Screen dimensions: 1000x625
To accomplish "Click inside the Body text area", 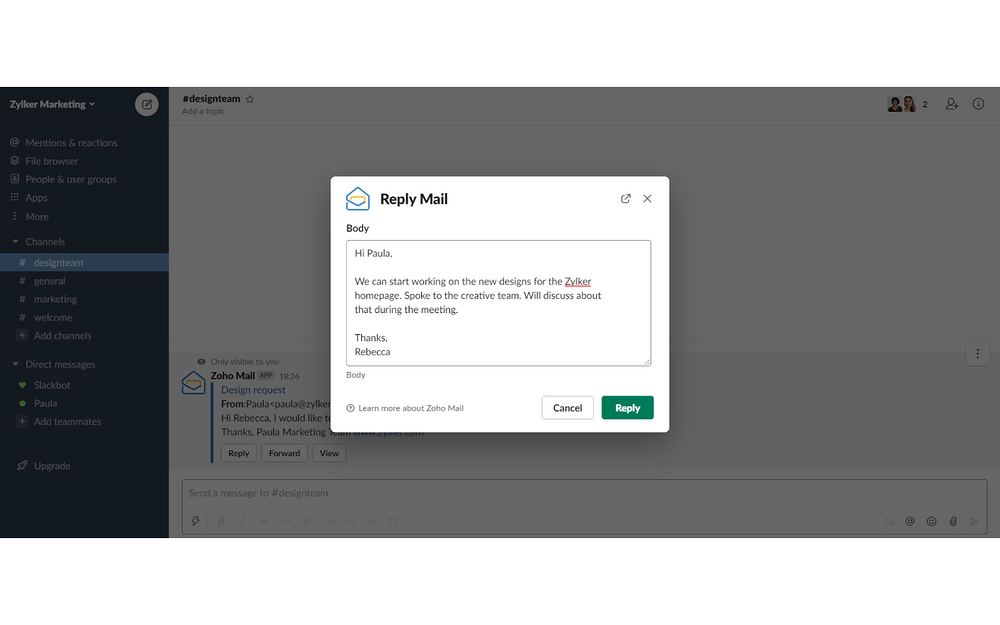I will (x=499, y=303).
